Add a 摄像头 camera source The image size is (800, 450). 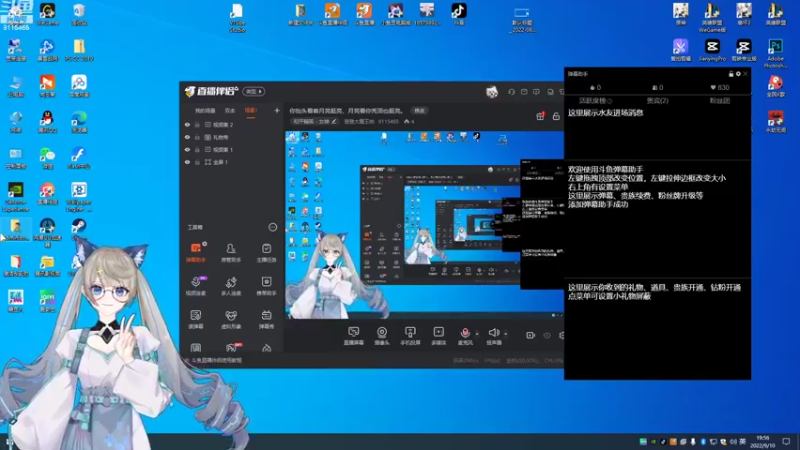[382, 336]
